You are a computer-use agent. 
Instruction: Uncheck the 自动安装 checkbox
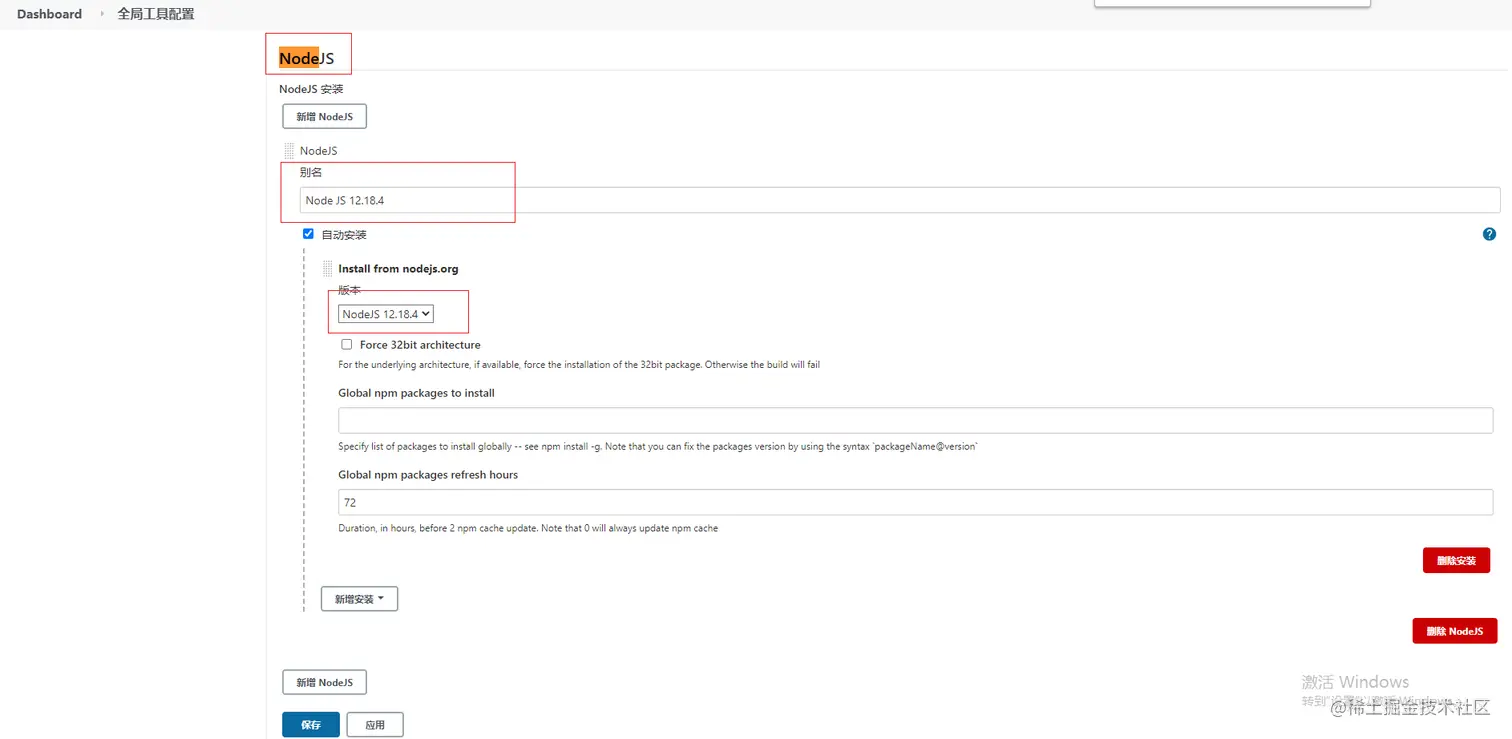308,234
